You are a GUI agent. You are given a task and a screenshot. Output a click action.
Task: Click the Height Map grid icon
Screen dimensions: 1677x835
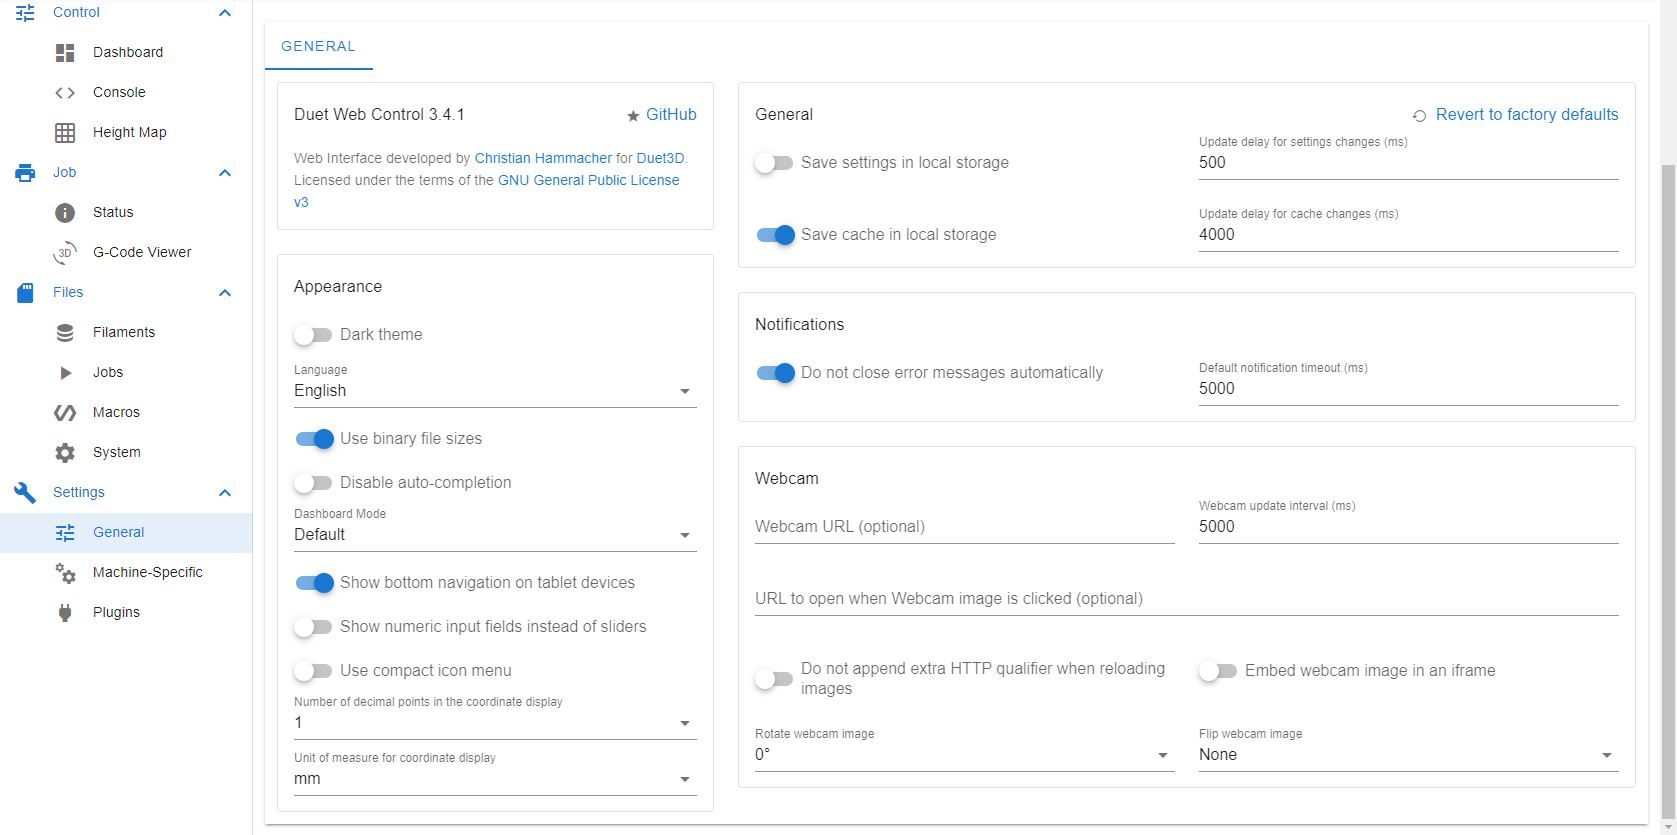coord(65,132)
